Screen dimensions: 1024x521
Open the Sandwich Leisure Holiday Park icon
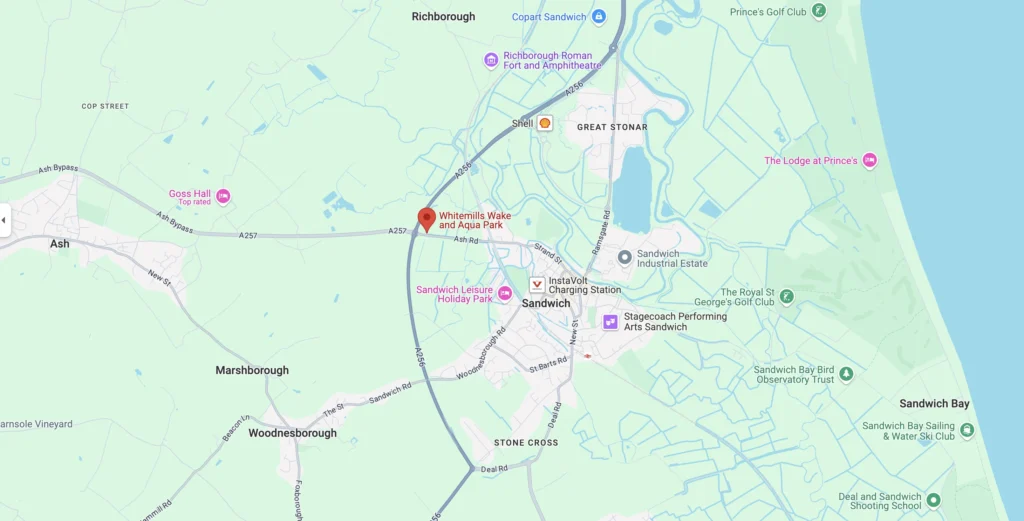pos(504,294)
